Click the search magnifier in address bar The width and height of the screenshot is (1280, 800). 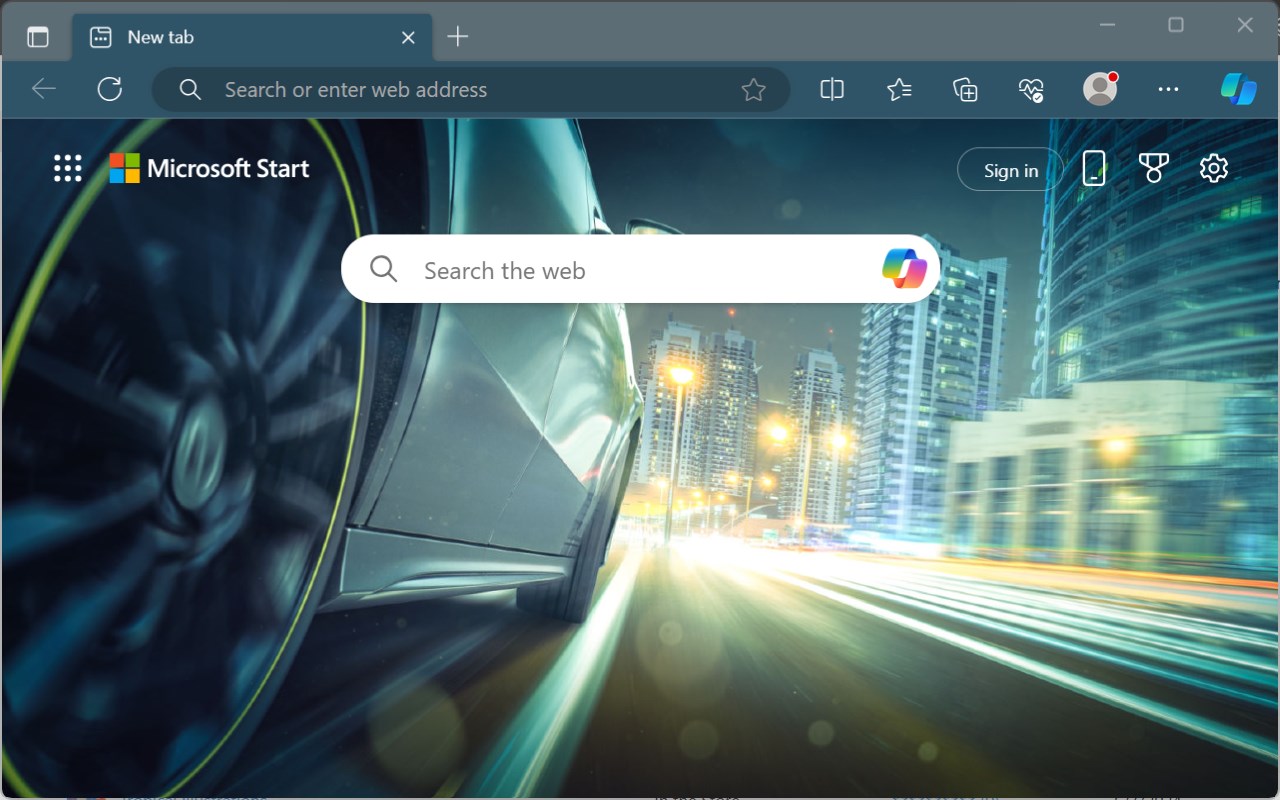click(190, 90)
